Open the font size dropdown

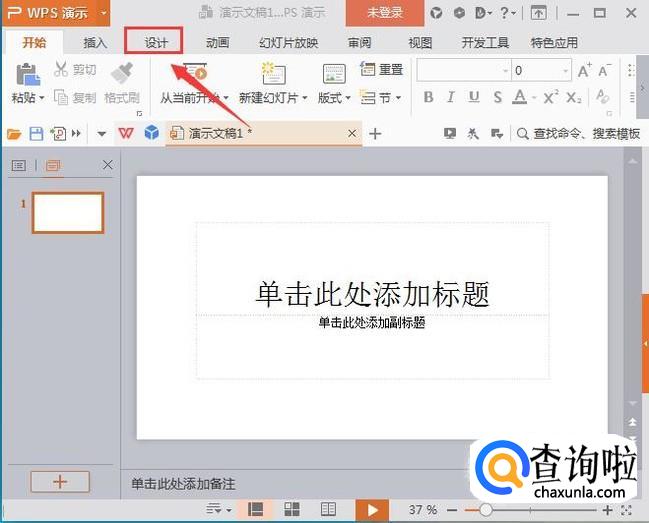point(565,71)
